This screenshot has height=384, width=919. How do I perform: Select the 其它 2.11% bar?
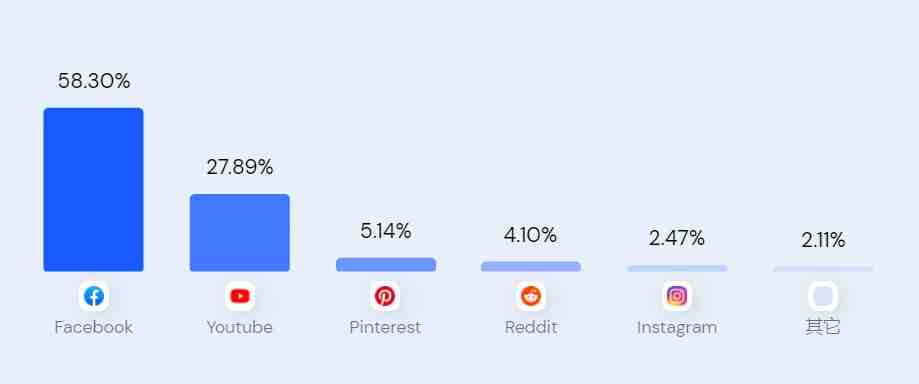(823, 269)
